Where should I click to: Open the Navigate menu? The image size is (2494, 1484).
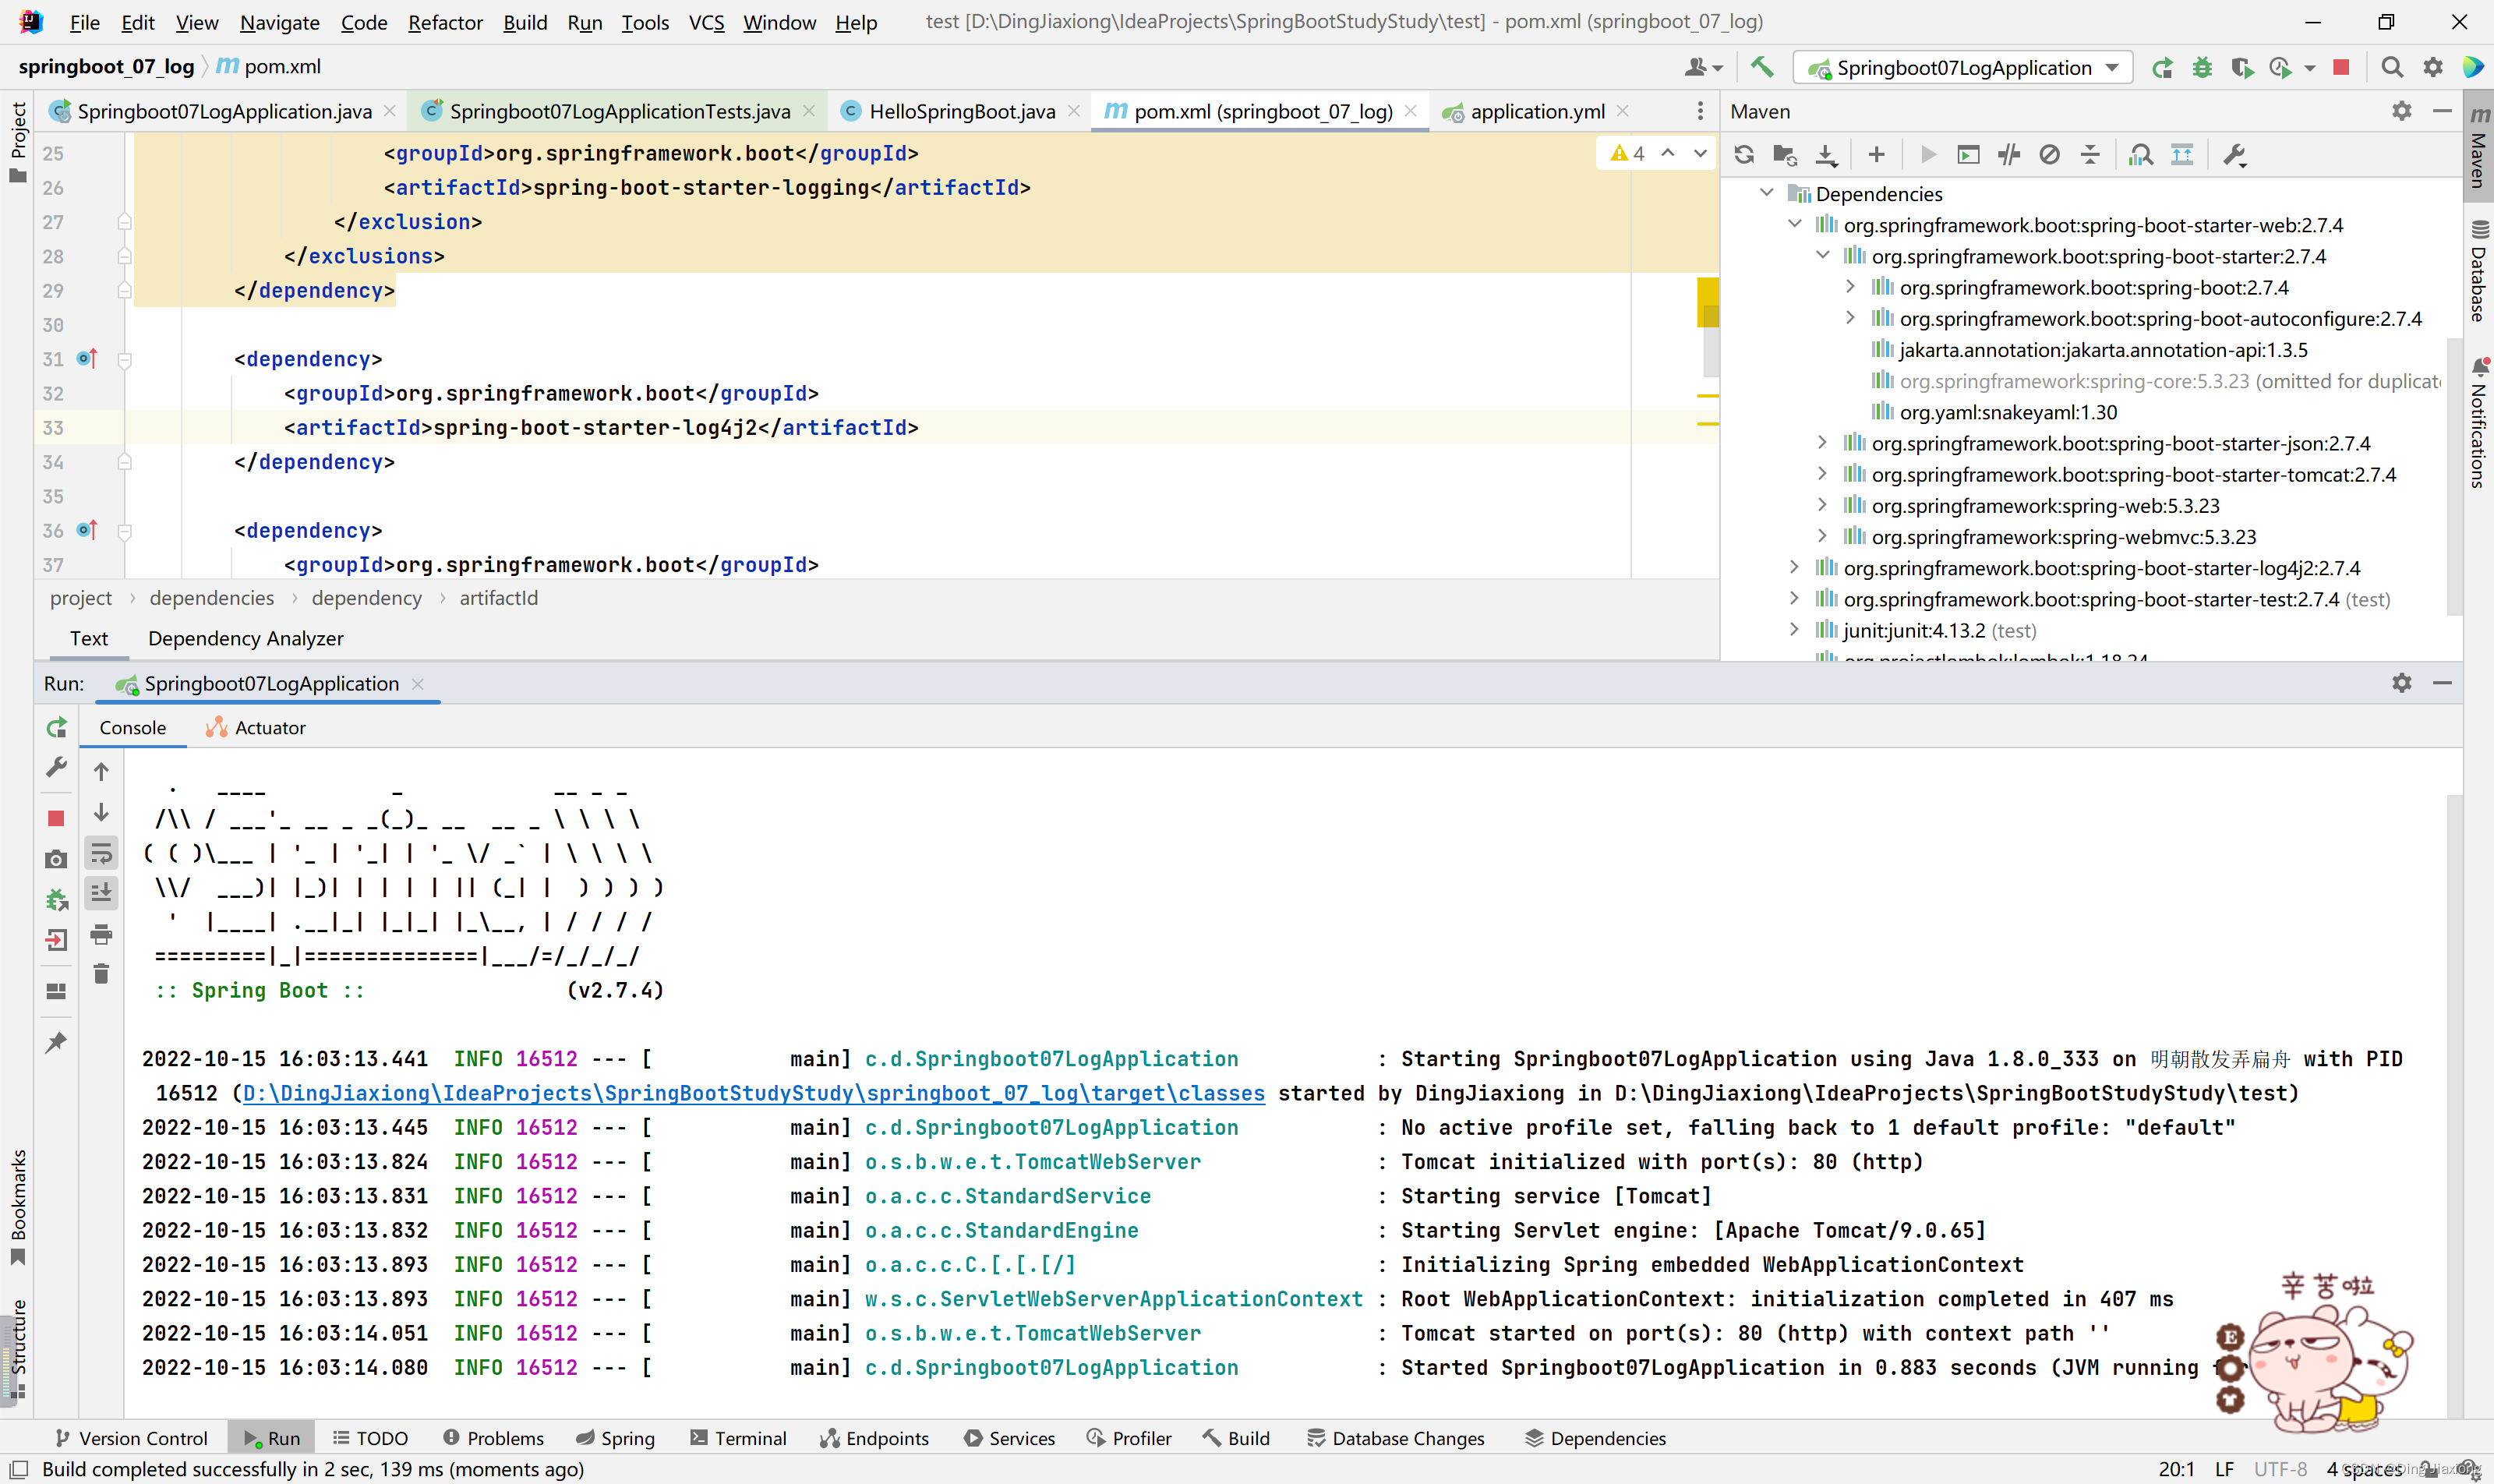tap(279, 22)
